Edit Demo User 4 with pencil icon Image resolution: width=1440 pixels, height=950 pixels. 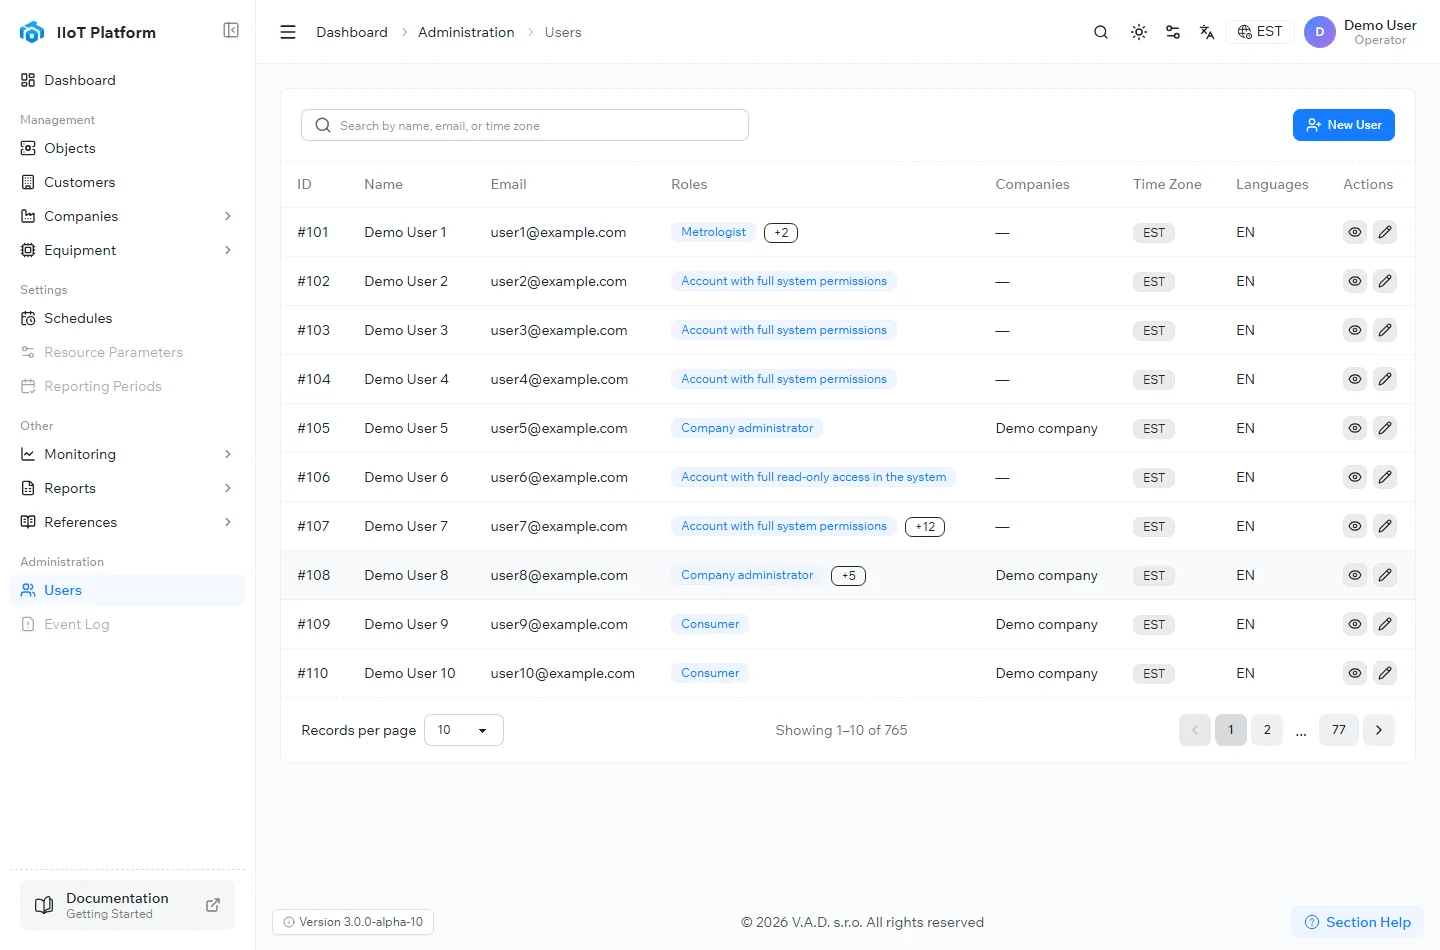[1385, 379]
